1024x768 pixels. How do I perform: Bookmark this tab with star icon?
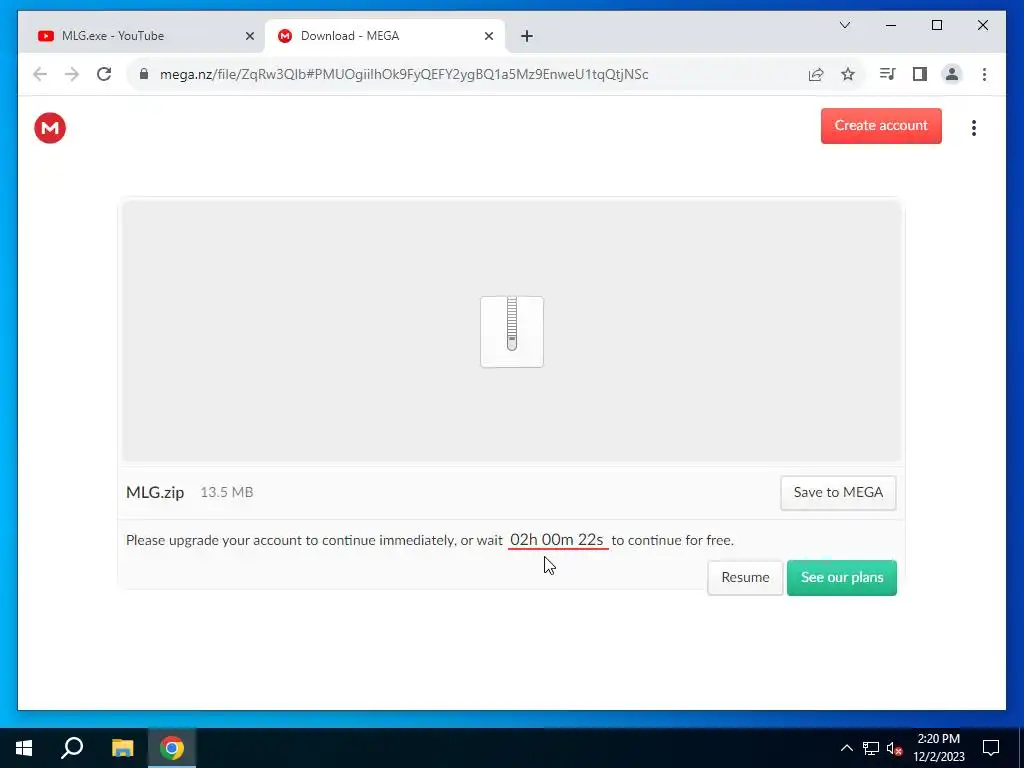pos(848,74)
